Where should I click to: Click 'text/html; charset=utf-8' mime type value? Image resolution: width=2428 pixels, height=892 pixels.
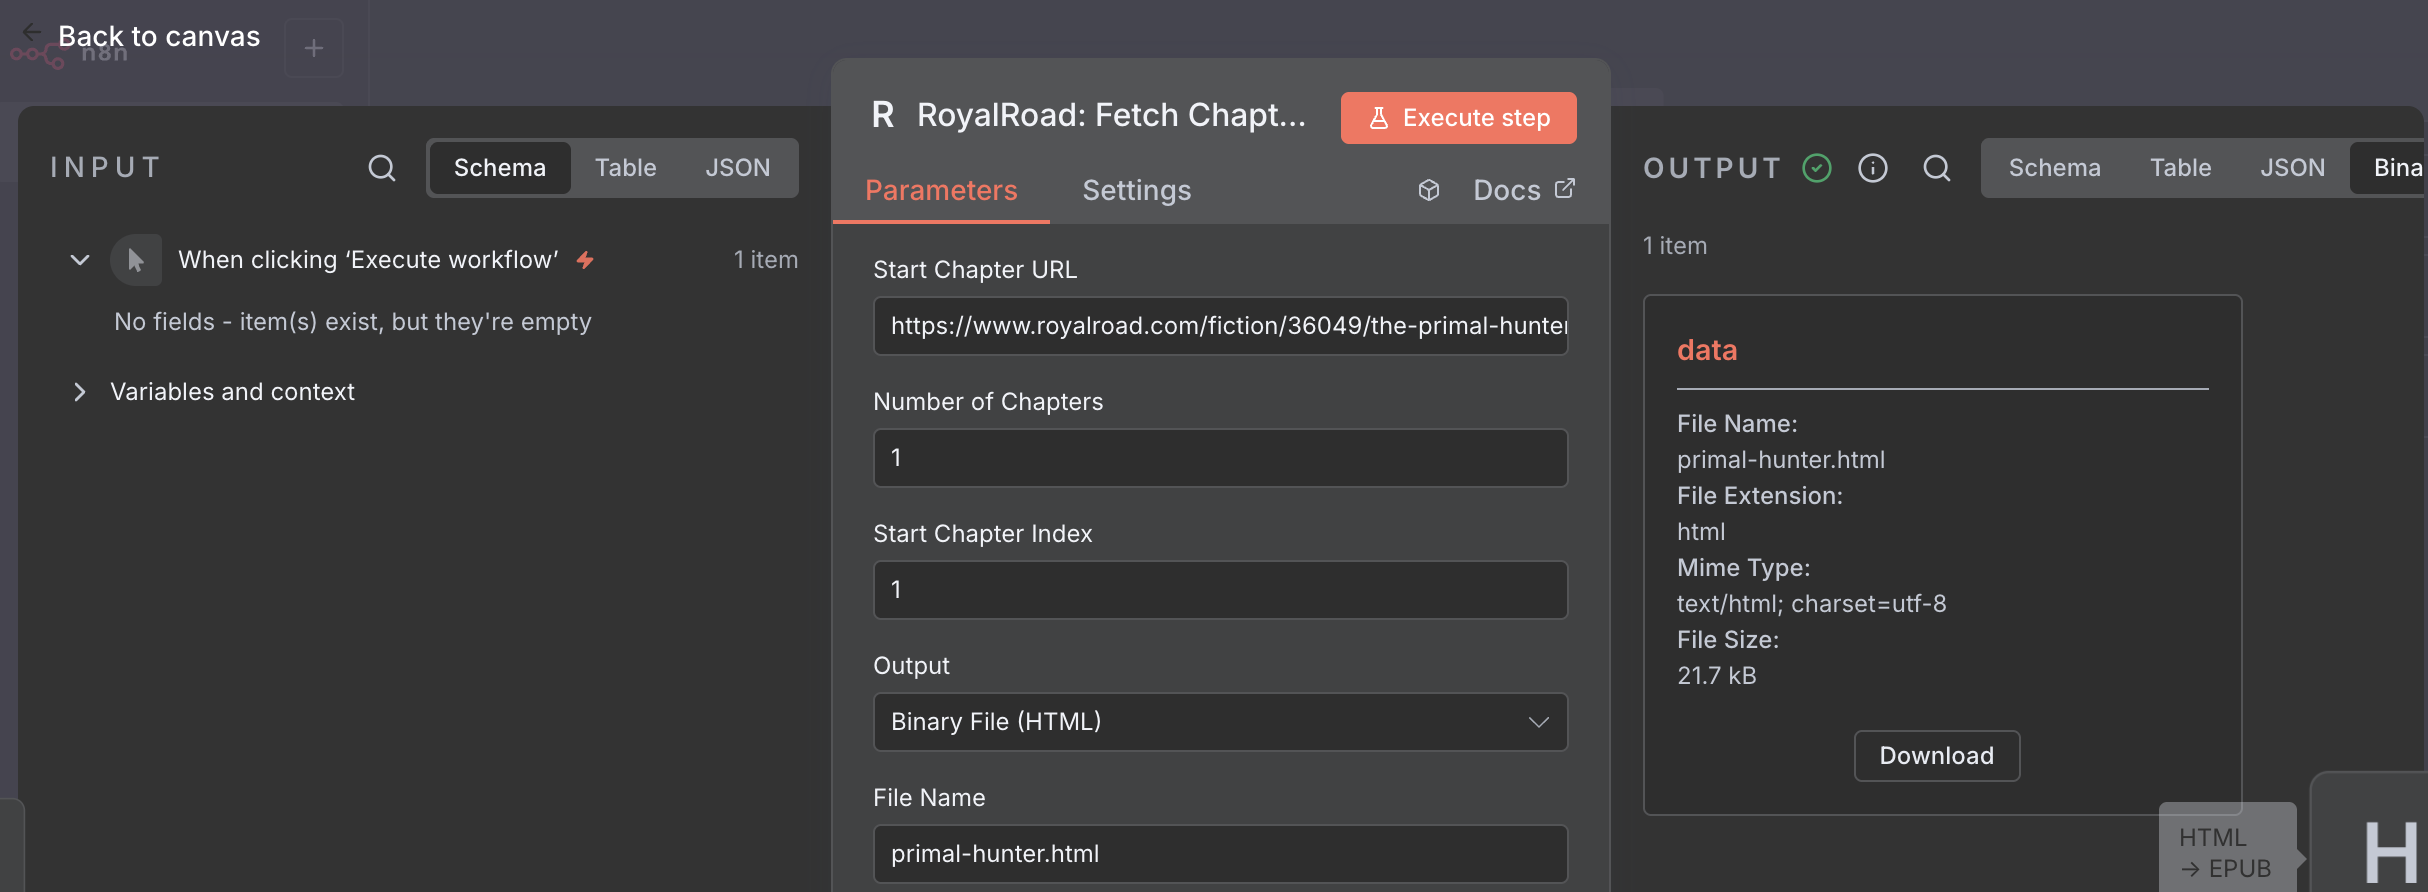1812,604
